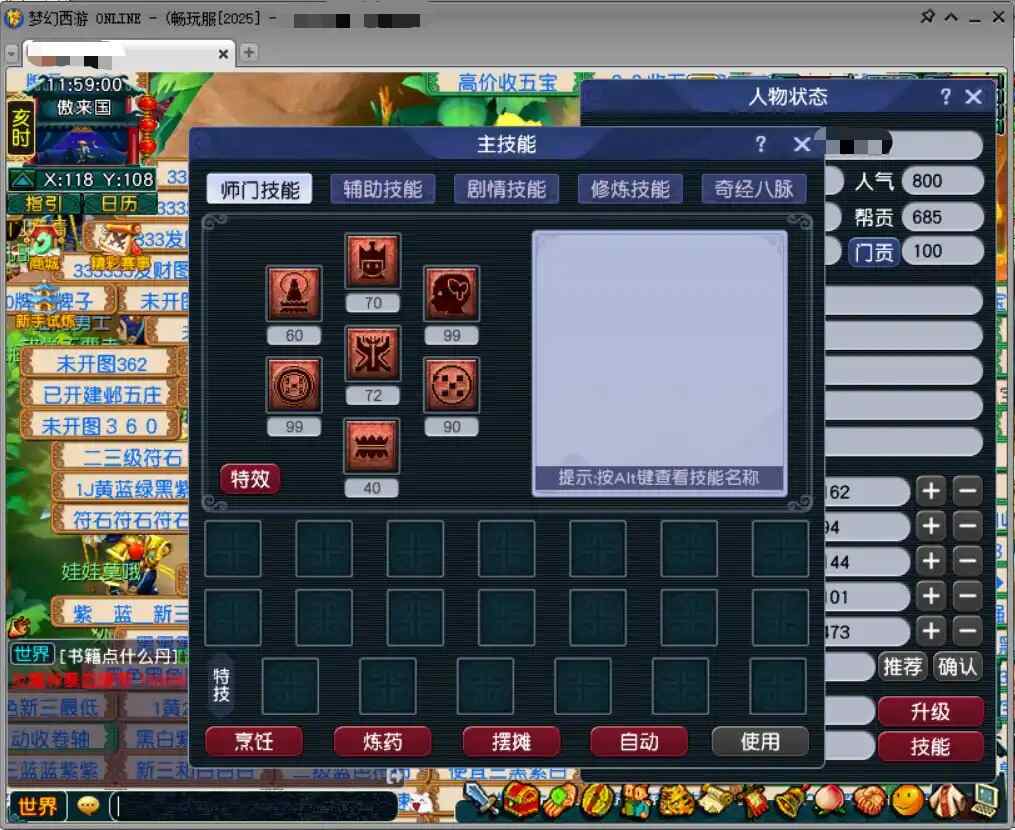Screen dimensions: 1015x830
Task: Click the orange shell icon in bottom bar
Action: click(x=868, y=801)
